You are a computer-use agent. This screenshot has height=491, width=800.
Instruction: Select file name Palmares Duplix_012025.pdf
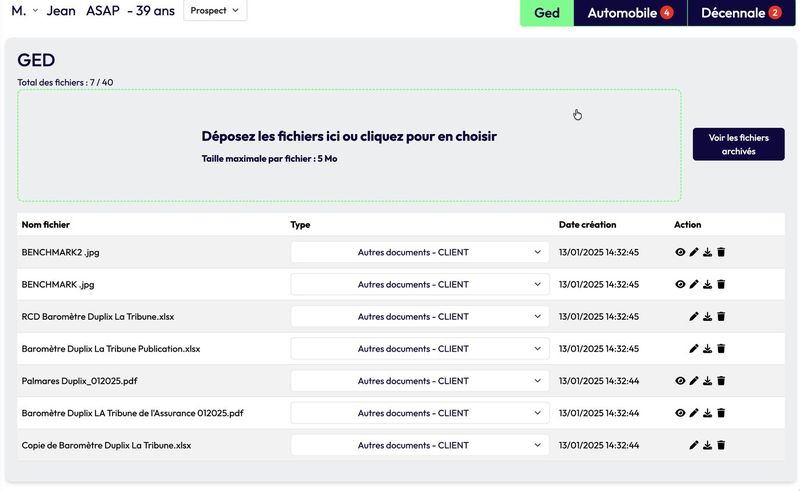[79, 381]
